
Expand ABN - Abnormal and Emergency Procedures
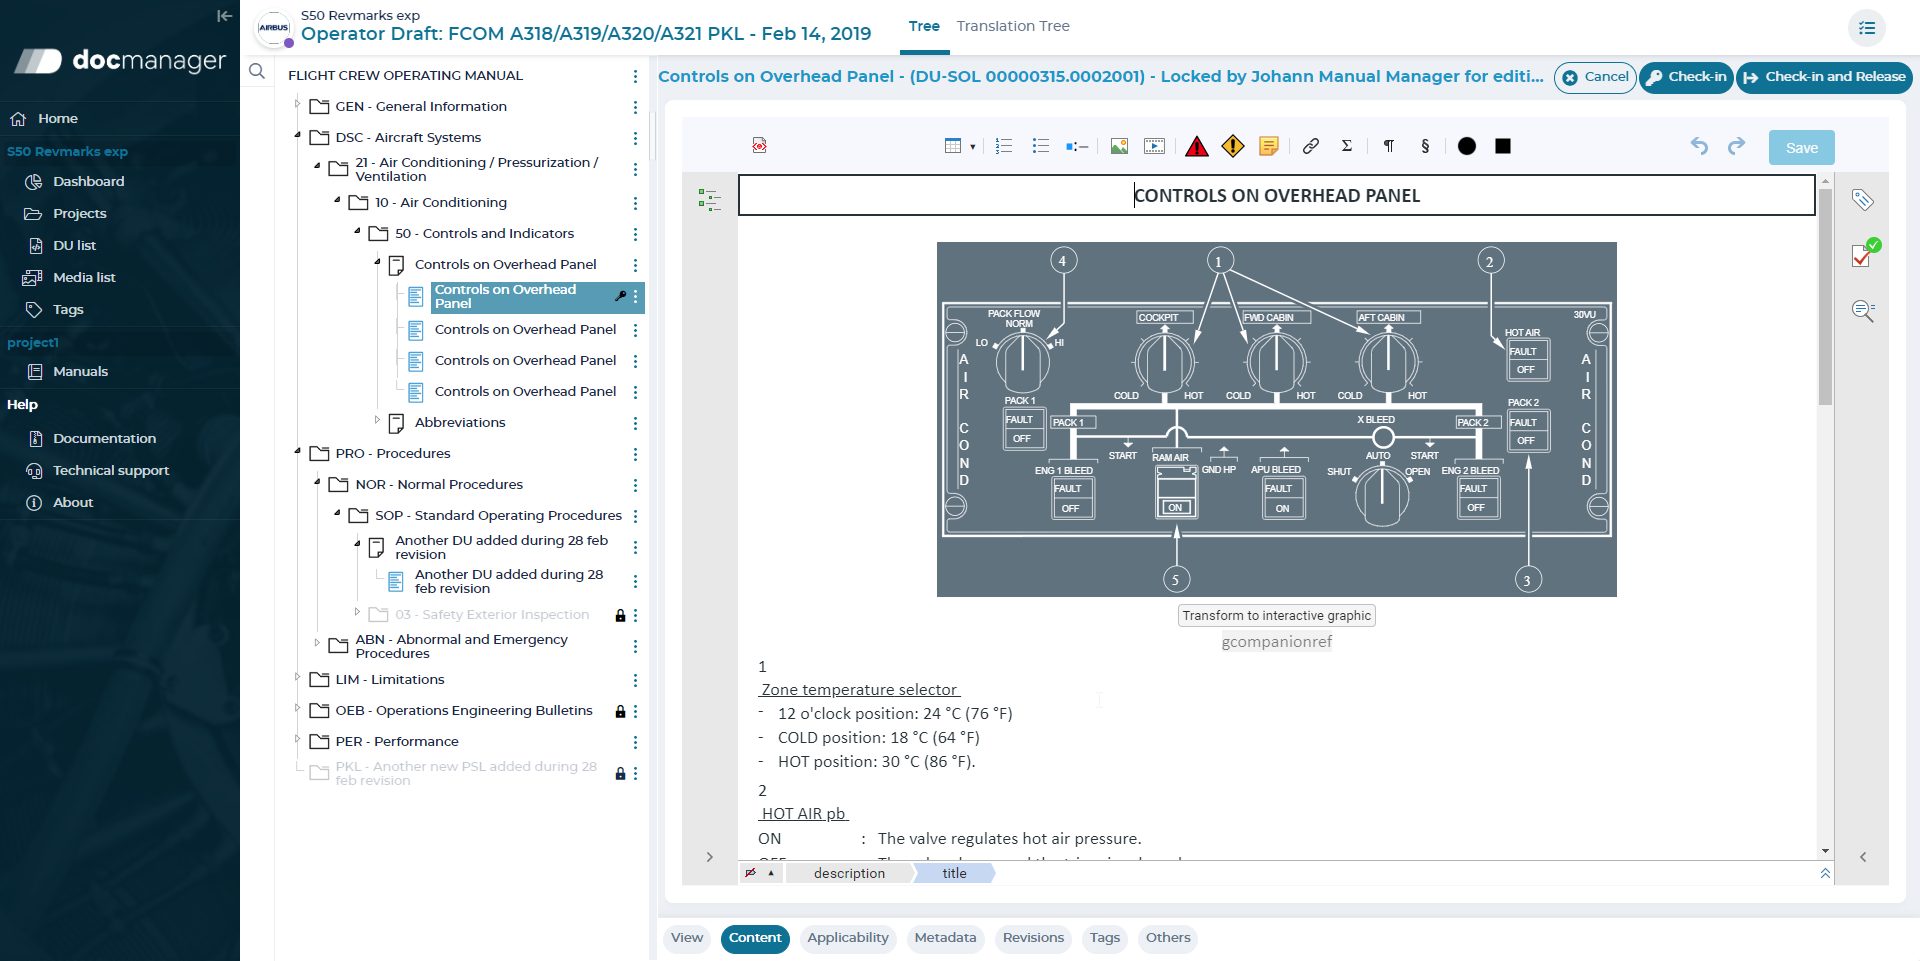click(x=317, y=643)
